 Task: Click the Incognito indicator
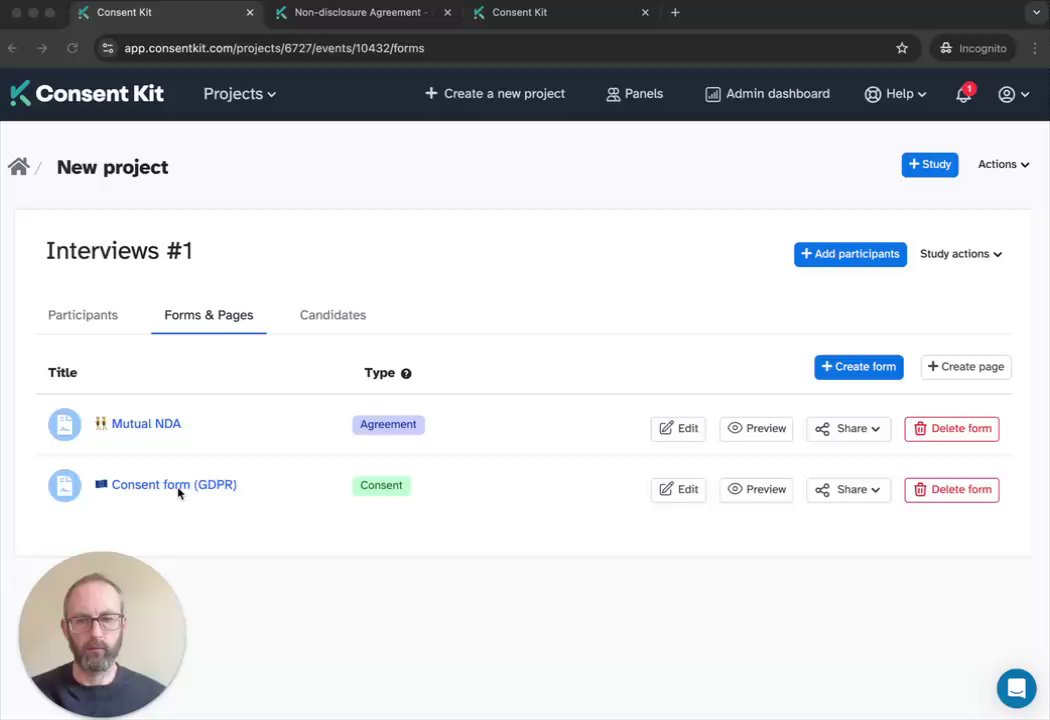[973, 48]
